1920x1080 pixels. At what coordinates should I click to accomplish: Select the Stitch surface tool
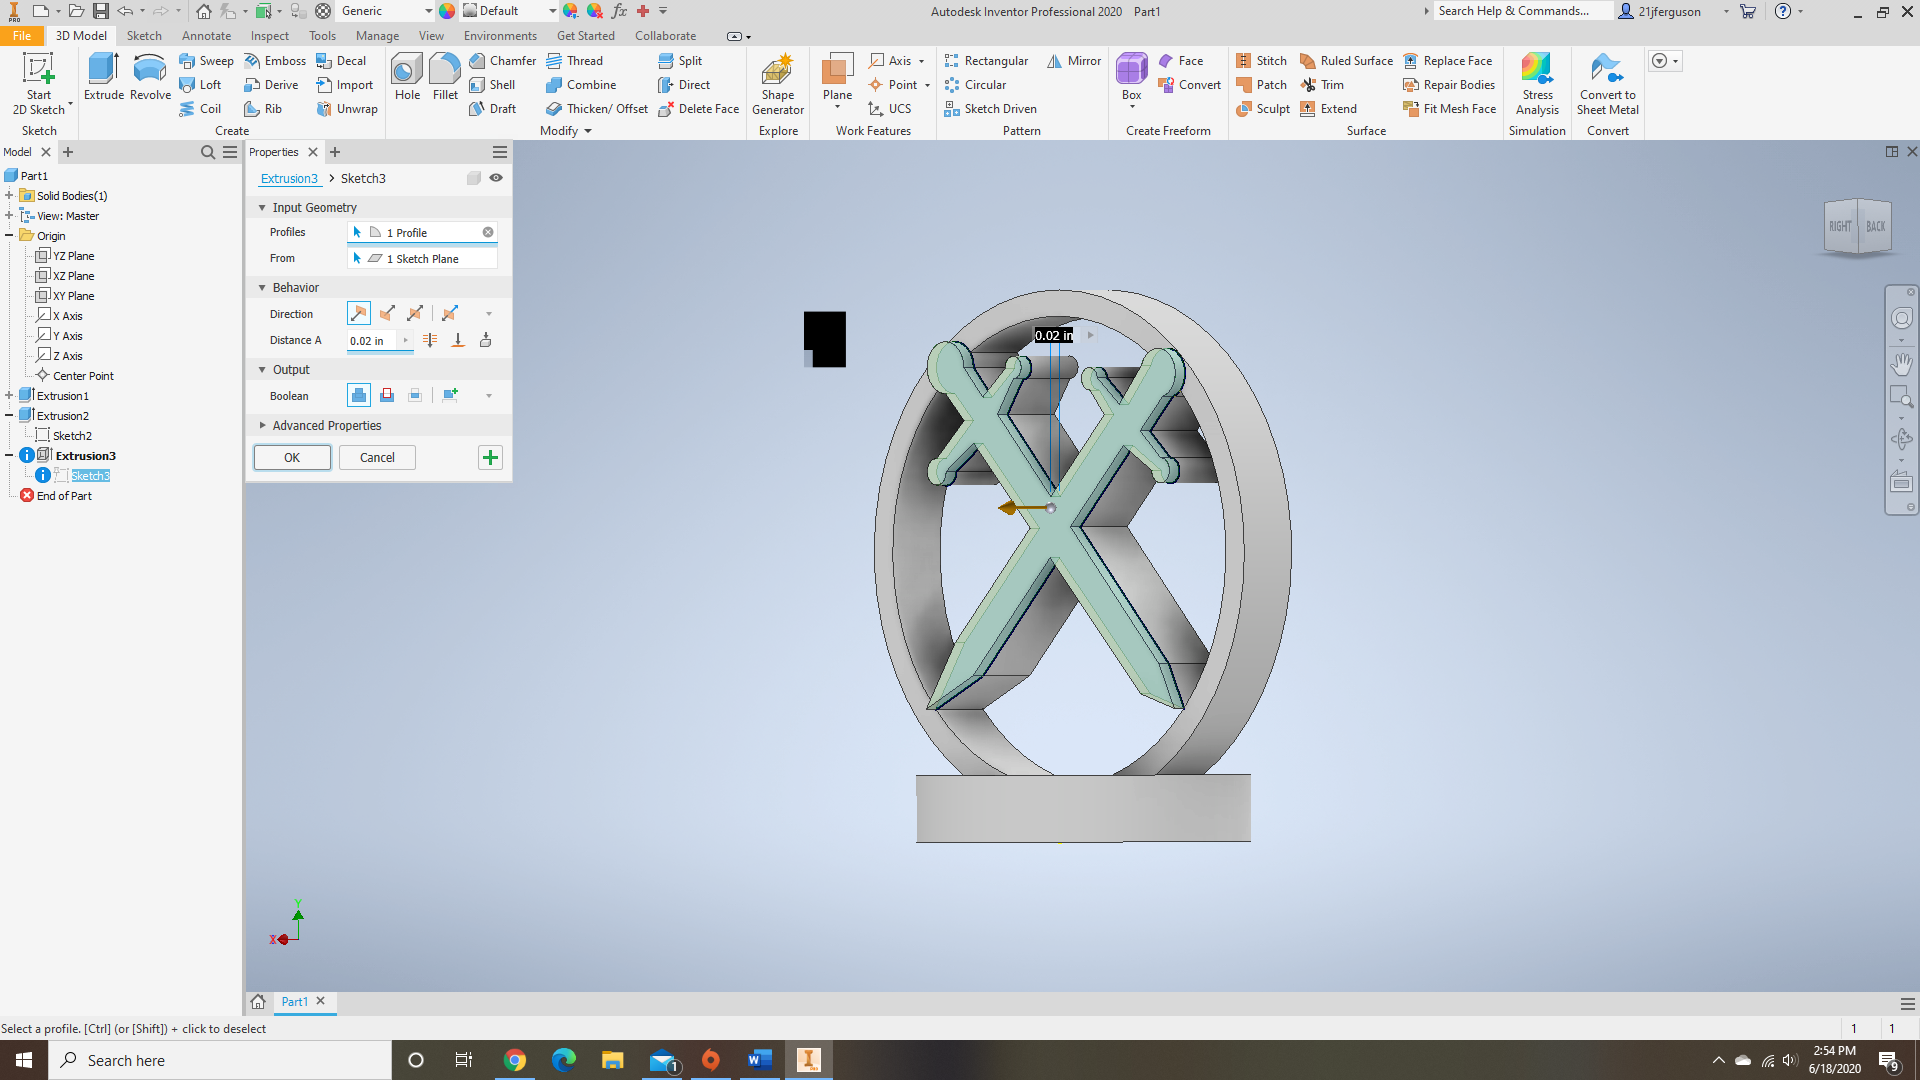[x=1262, y=61]
